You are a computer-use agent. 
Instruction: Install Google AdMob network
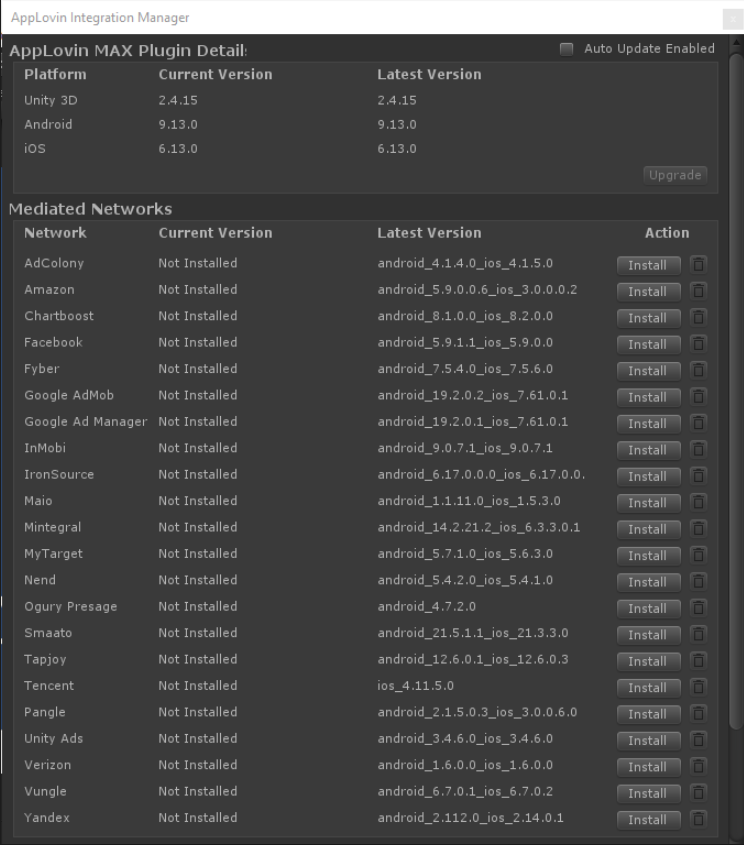click(648, 397)
